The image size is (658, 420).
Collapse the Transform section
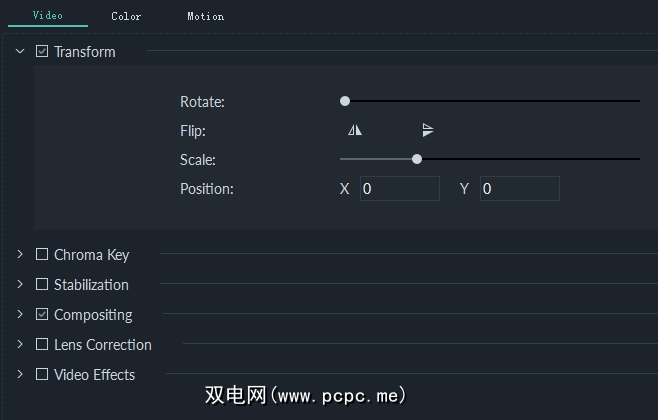[x=20, y=51]
